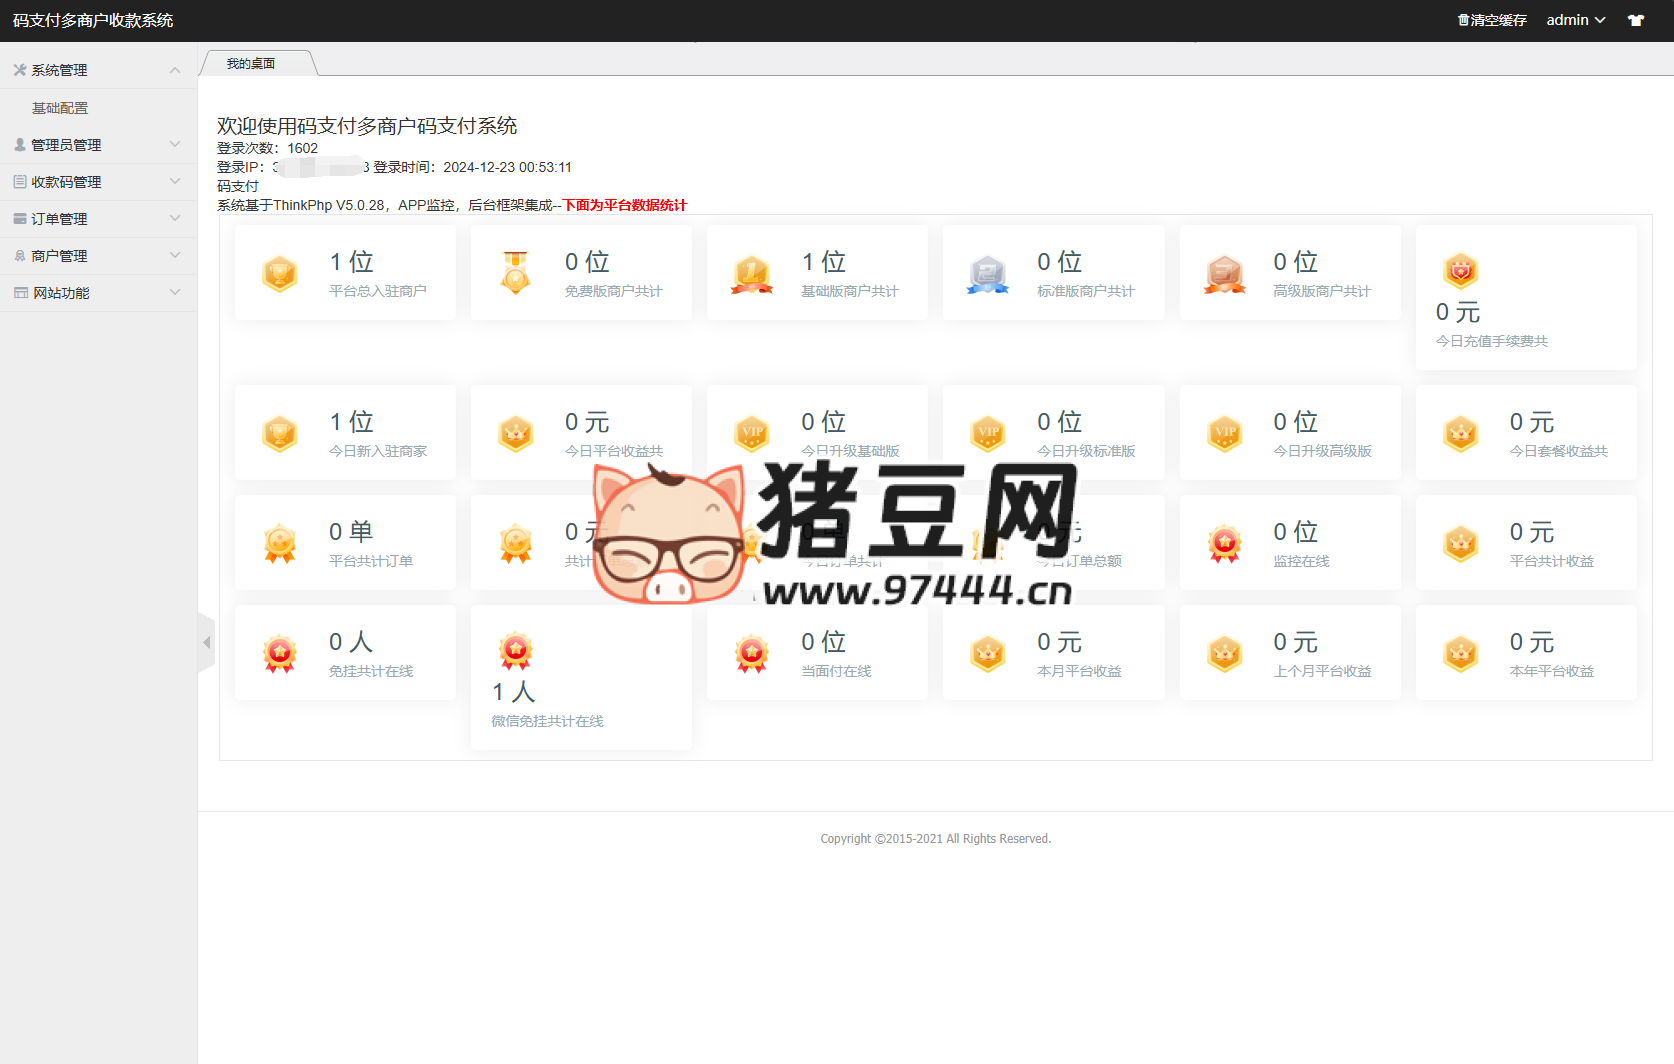Switch to the 我的桌面 tab

click(251, 62)
